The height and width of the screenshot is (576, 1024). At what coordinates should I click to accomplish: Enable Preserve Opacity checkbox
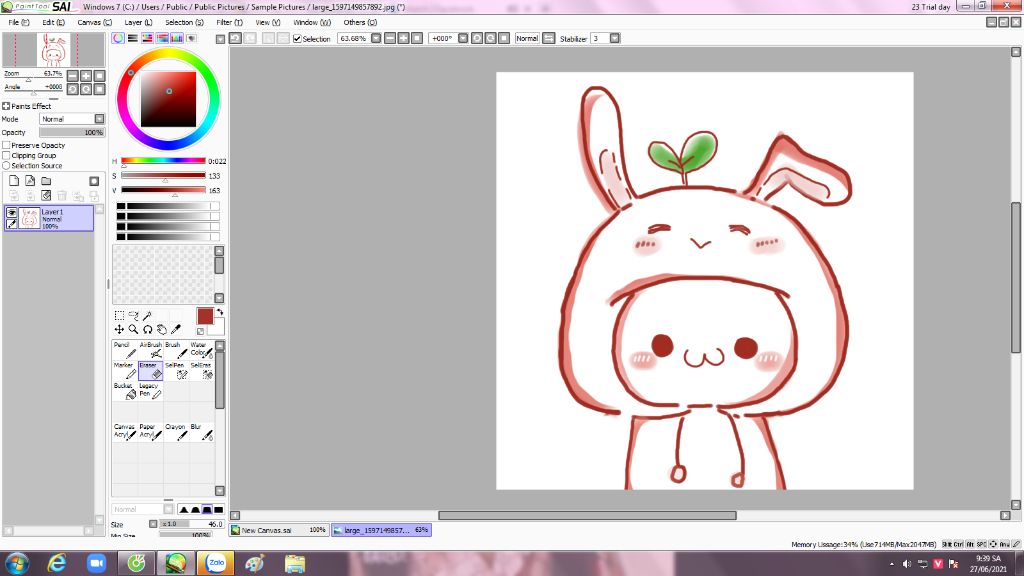pos(7,146)
